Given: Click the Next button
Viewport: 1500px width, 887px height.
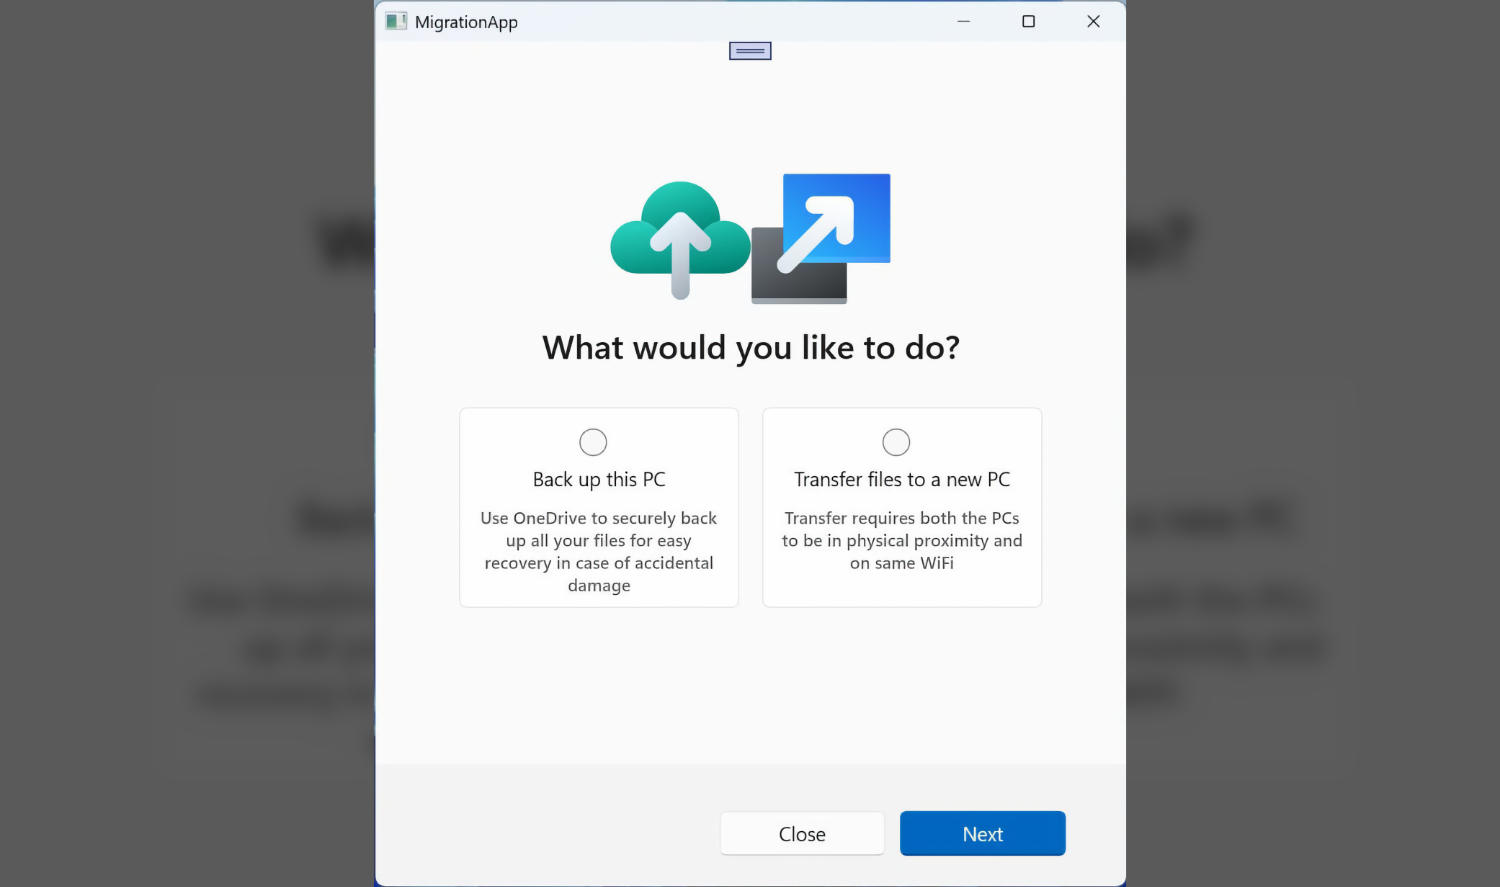Looking at the screenshot, I should pos(982,833).
